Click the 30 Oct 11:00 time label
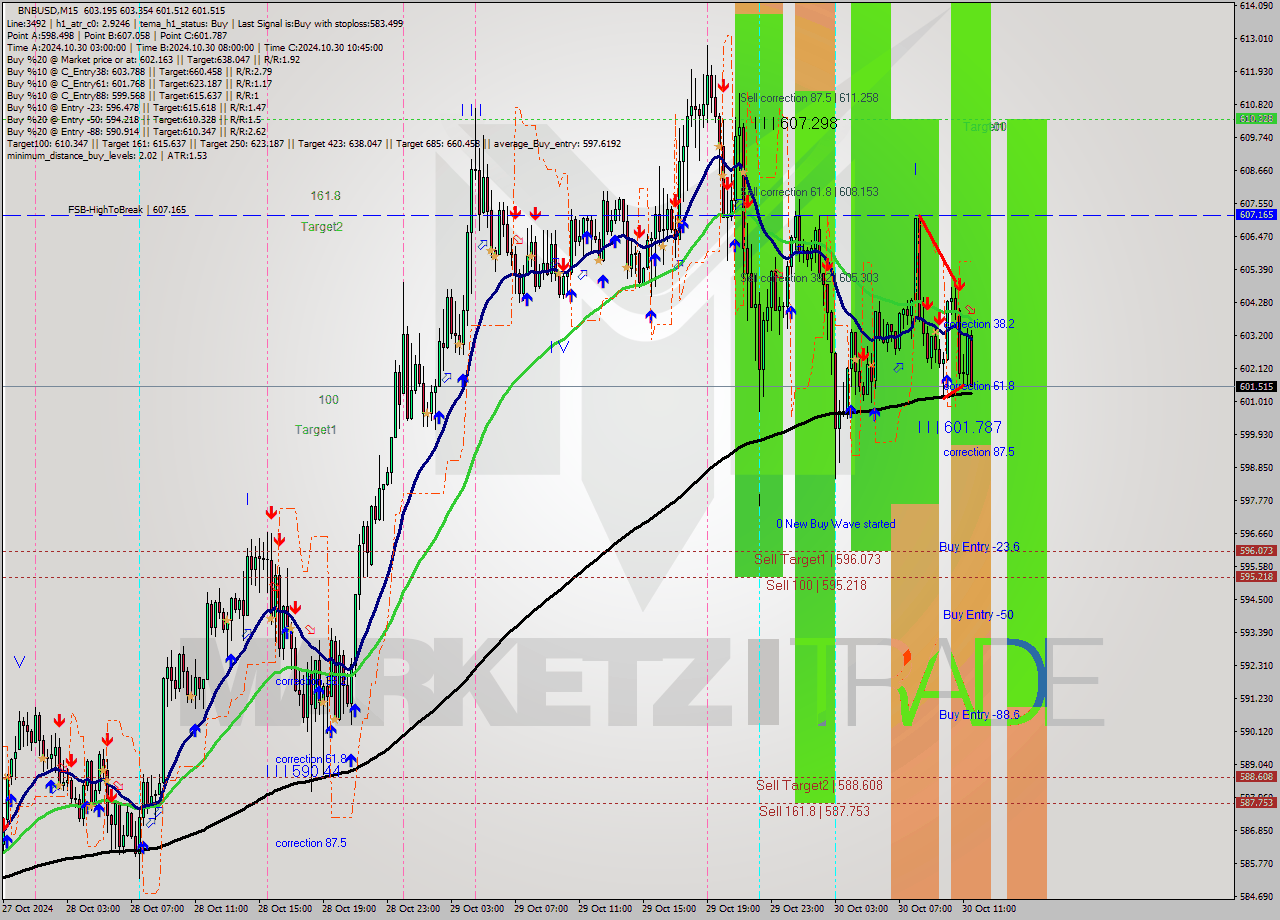Image resolution: width=1280 pixels, height=920 pixels. tap(988, 909)
